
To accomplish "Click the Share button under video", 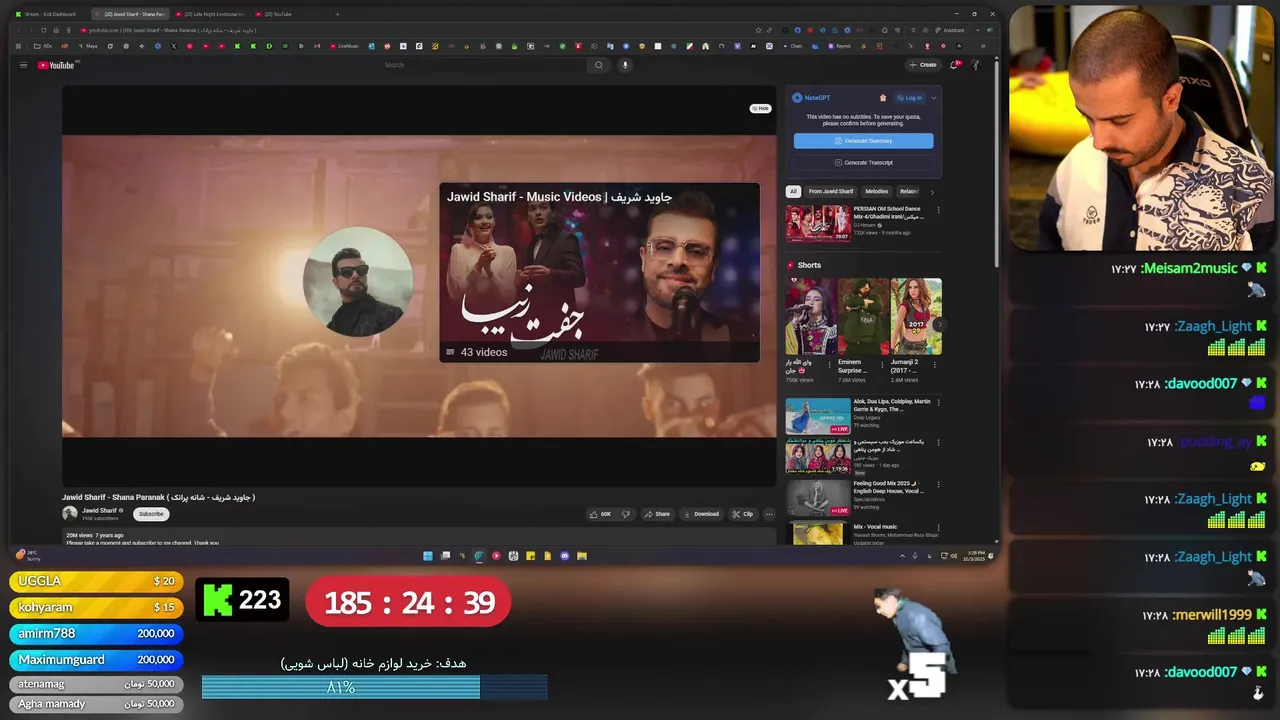I will pyautogui.click(x=656, y=514).
